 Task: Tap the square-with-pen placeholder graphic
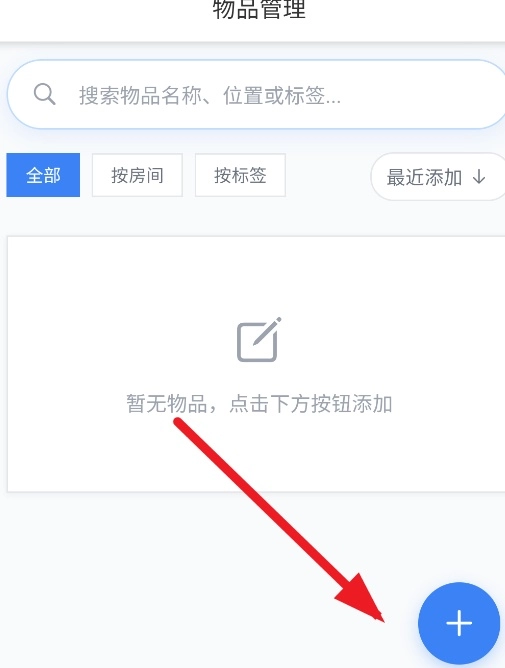259,340
